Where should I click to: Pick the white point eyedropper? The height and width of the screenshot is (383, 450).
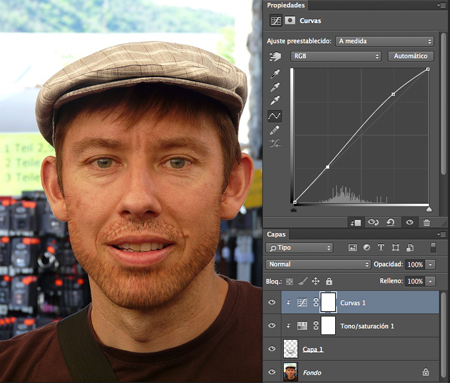point(275,100)
